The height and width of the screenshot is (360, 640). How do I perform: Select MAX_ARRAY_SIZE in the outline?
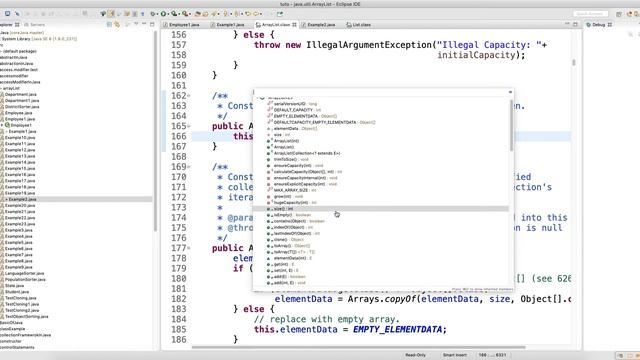click(x=291, y=190)
